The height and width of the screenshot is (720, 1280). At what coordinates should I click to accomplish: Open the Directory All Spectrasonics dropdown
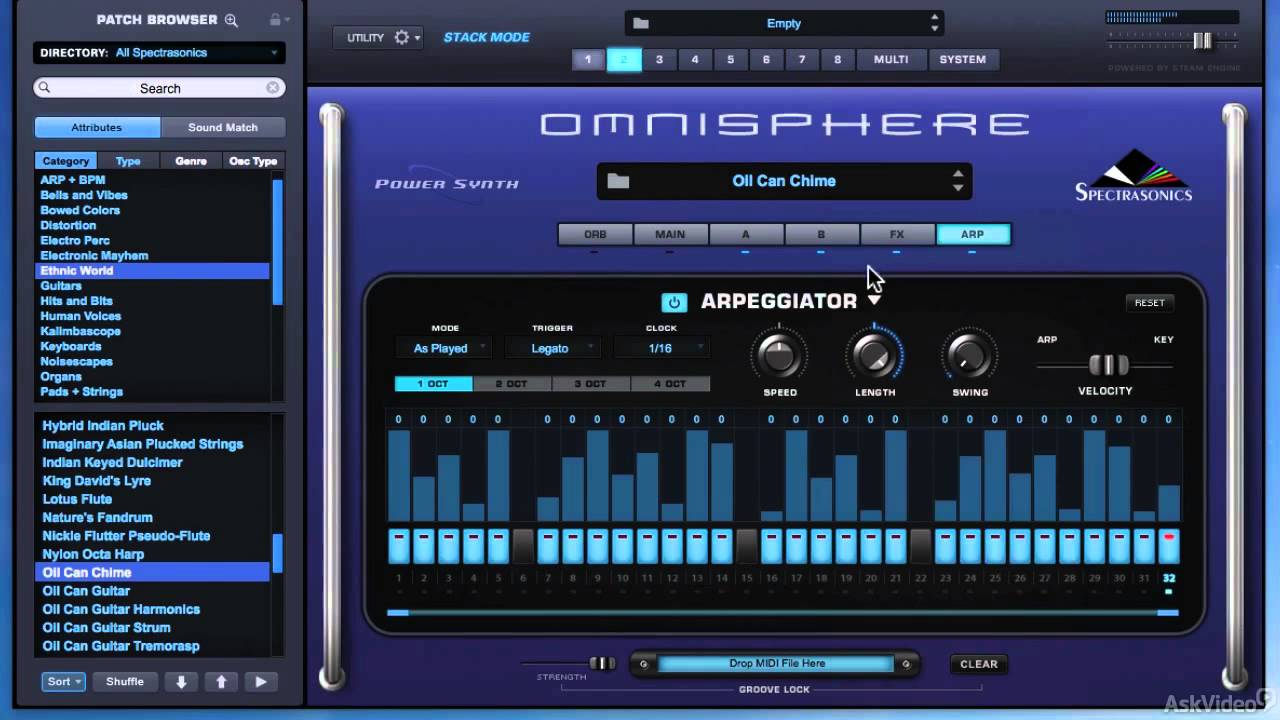click(159, 53)
